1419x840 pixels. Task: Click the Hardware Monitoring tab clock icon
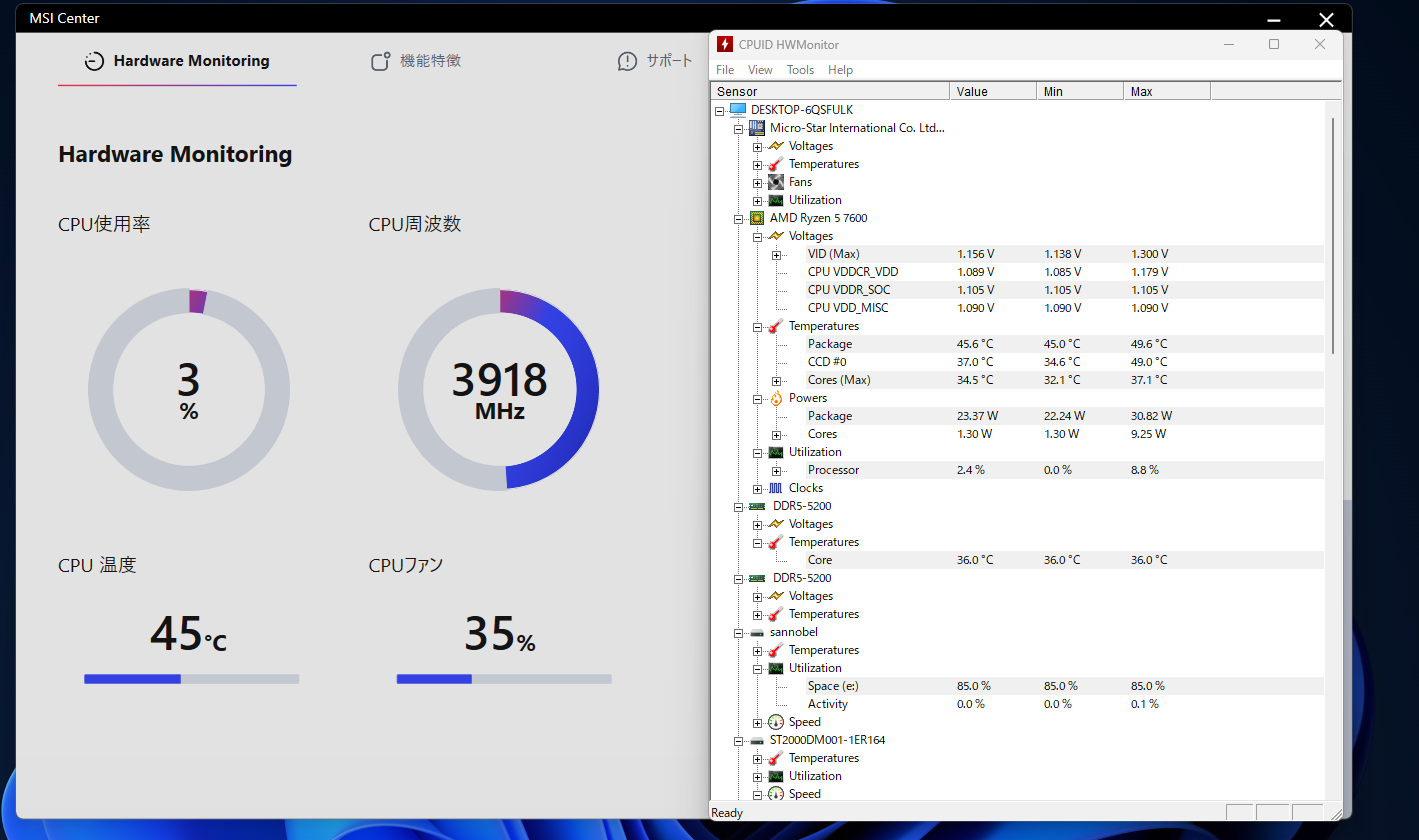click(x=93, y=61)
